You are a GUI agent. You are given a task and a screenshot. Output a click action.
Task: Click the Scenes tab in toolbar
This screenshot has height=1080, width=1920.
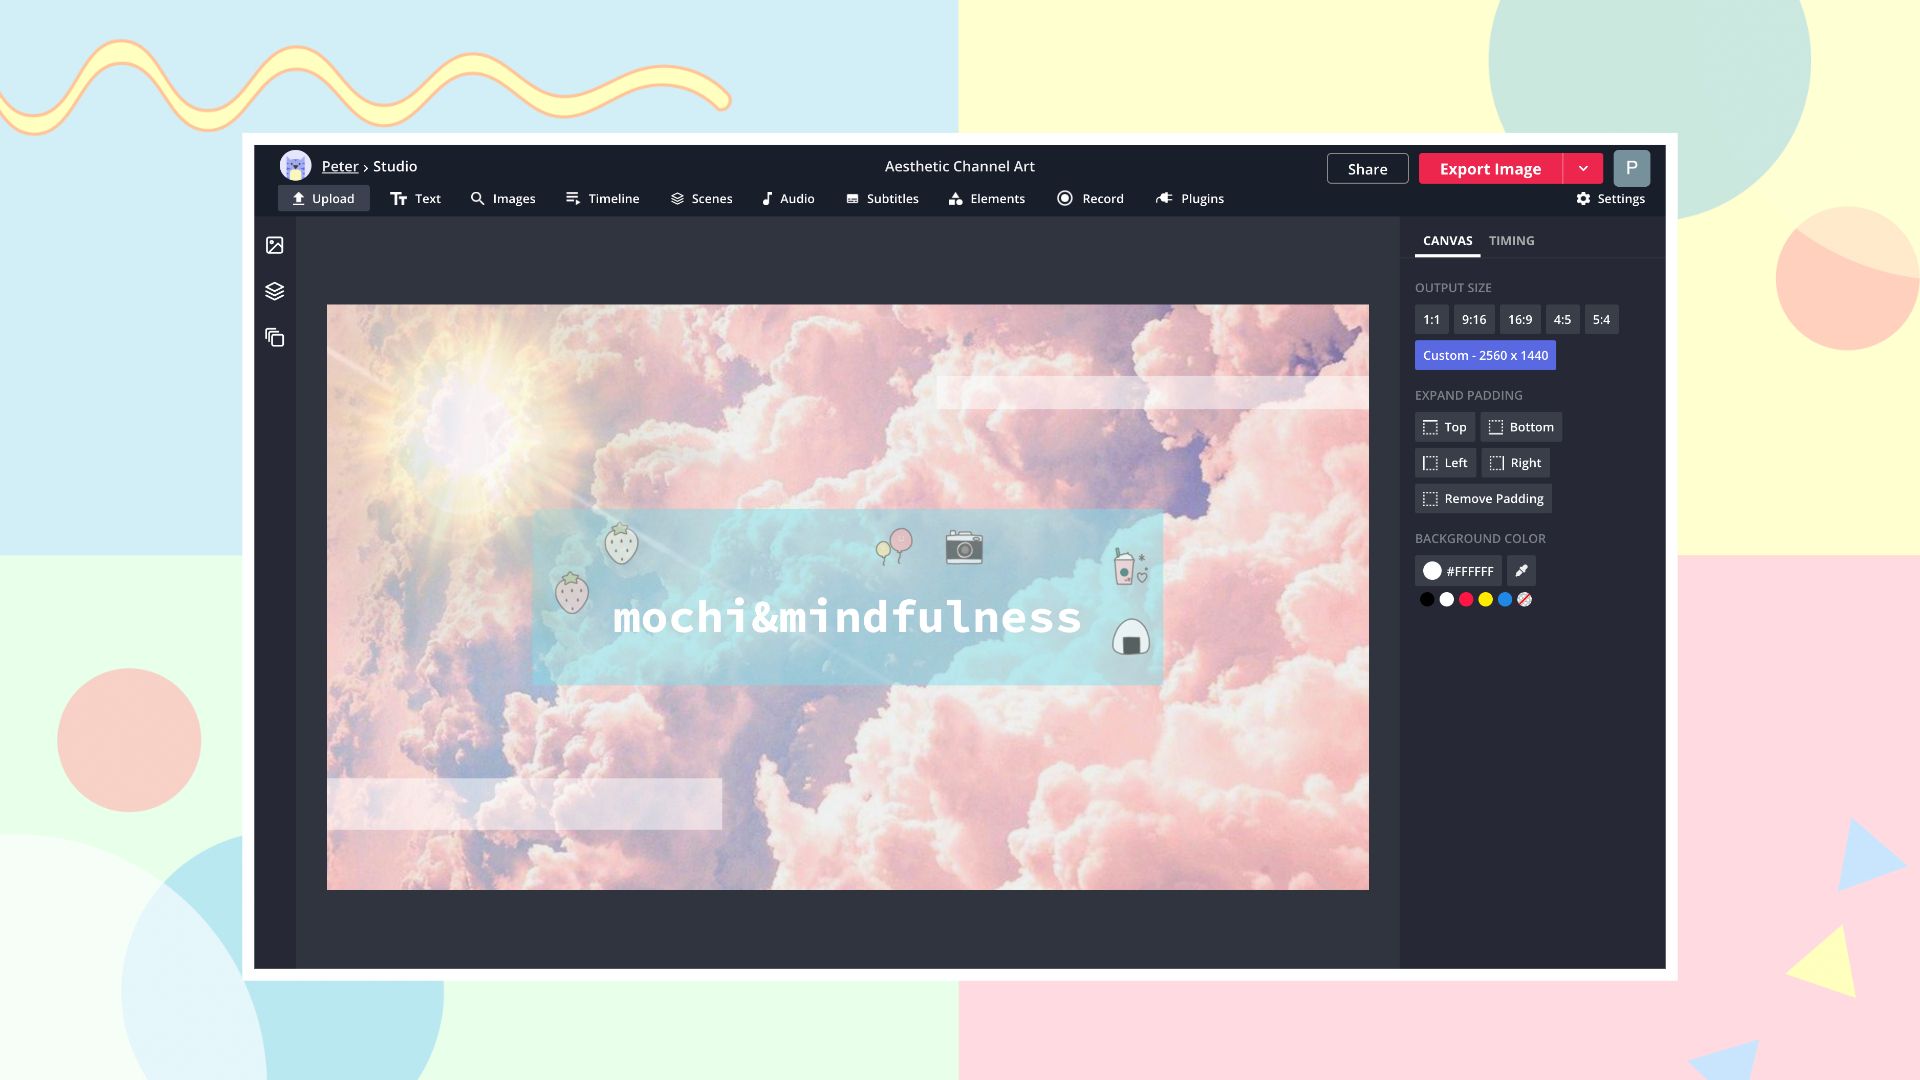click(700, 199)
